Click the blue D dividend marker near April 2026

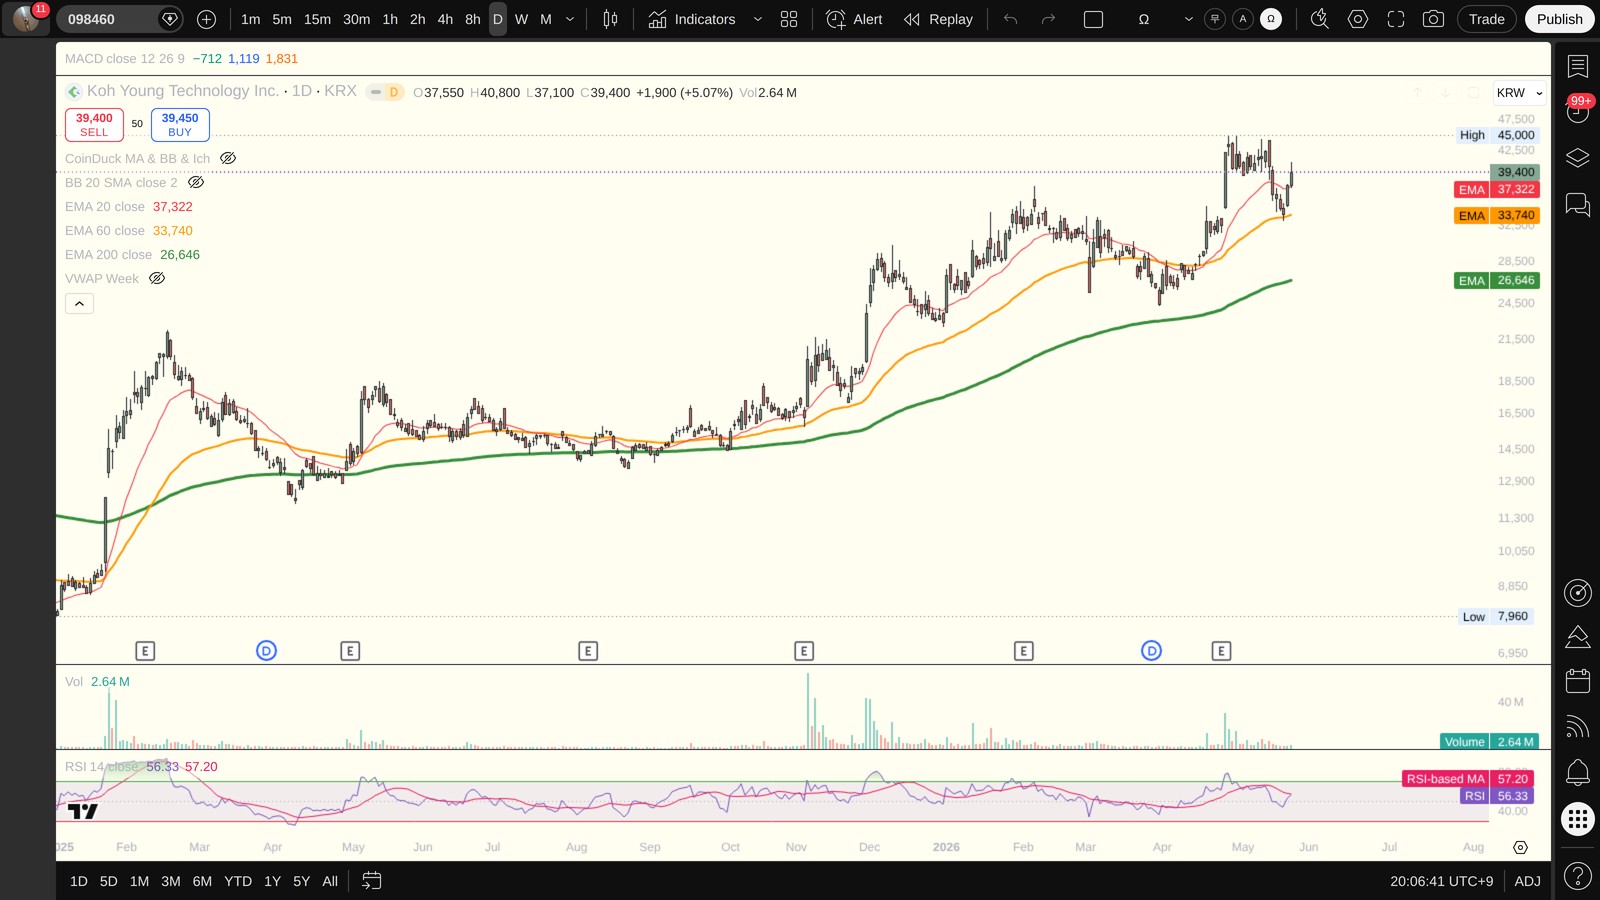tap(1152, 651)
